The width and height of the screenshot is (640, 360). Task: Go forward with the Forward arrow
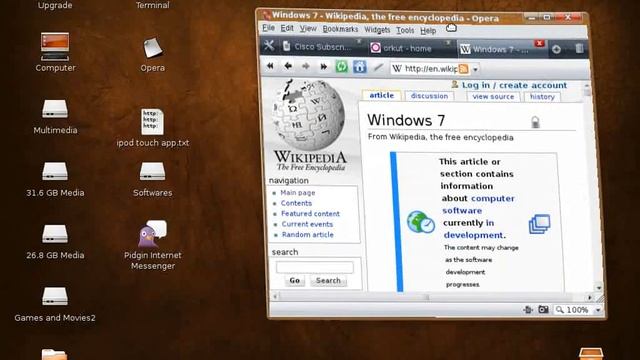coord(306,66)
